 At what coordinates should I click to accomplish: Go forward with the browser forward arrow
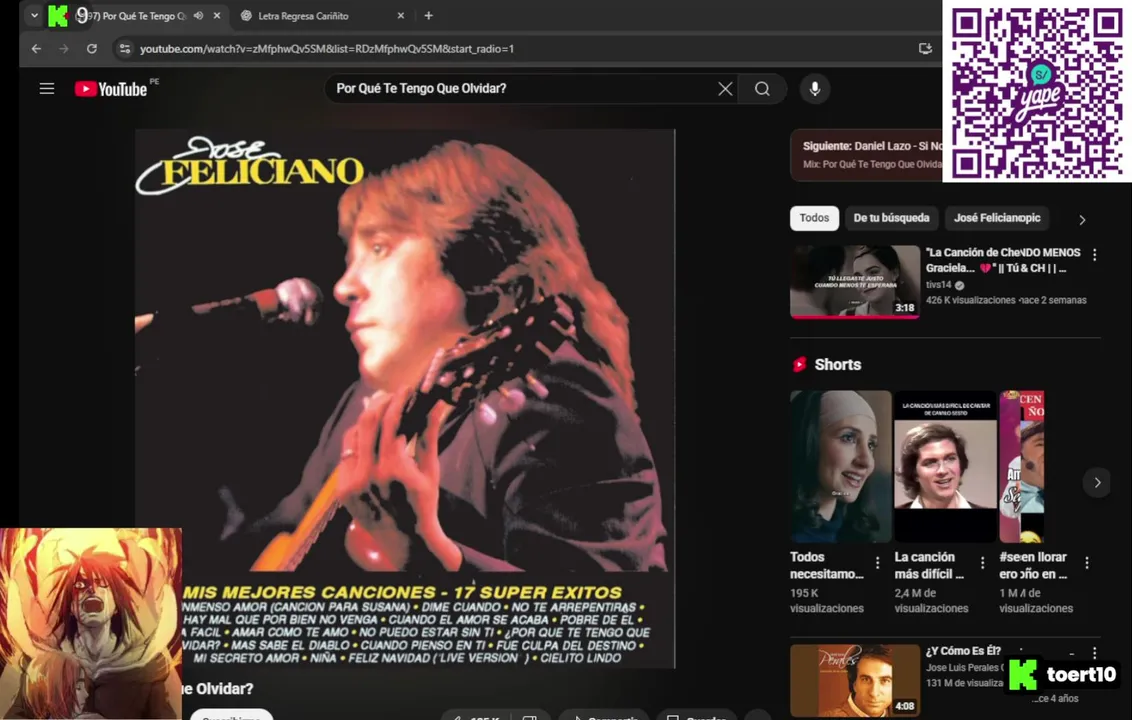click(64, 48)
